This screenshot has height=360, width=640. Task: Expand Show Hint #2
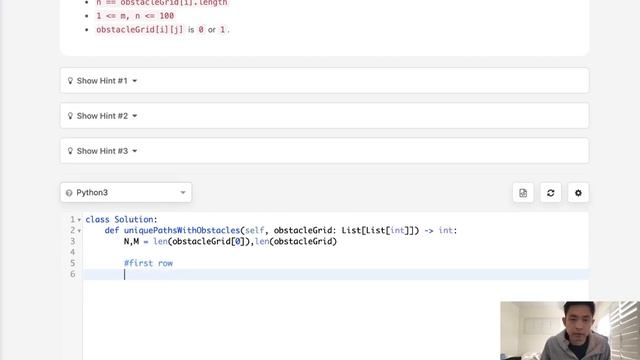324,116
